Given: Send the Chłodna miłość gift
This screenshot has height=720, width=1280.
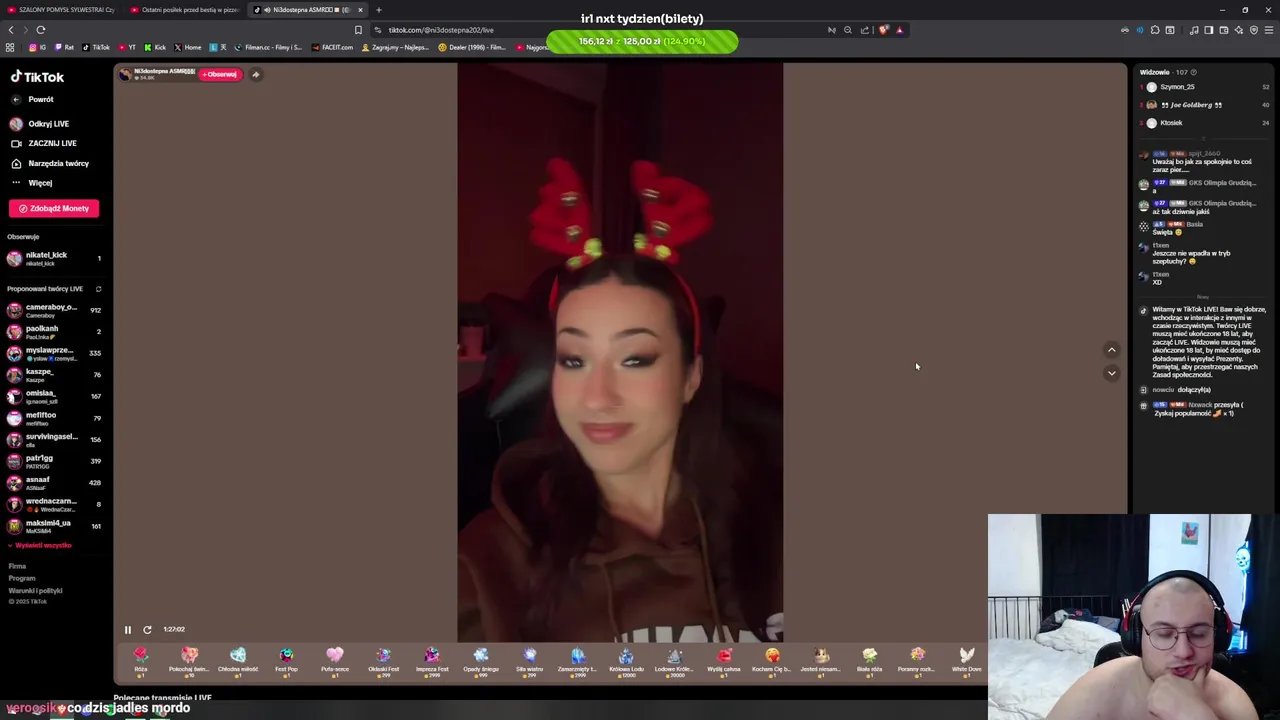Looking at the screenshot, I should coord(238,662).
